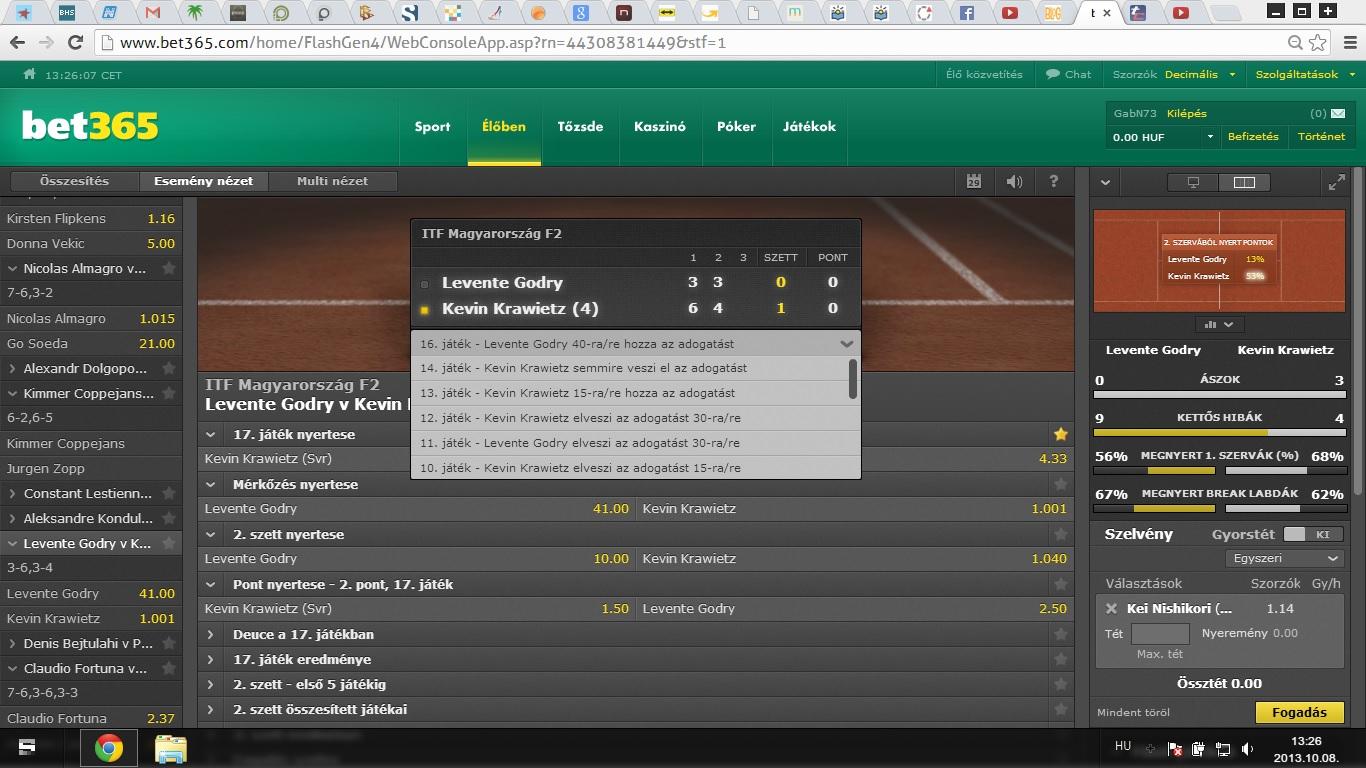Collapse the game history list dropdown arrow
The image size is (1366, 768).
coord(847,343)
